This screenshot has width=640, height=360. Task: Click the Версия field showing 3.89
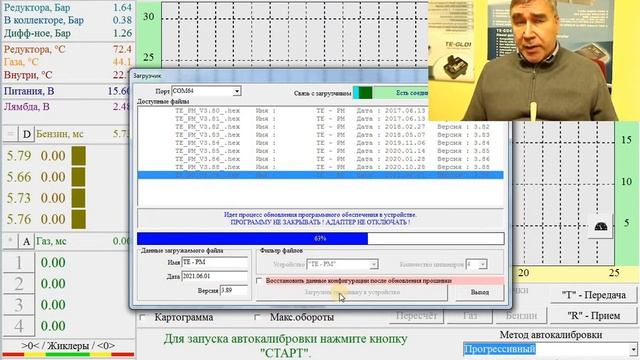[x=234, y=291]
